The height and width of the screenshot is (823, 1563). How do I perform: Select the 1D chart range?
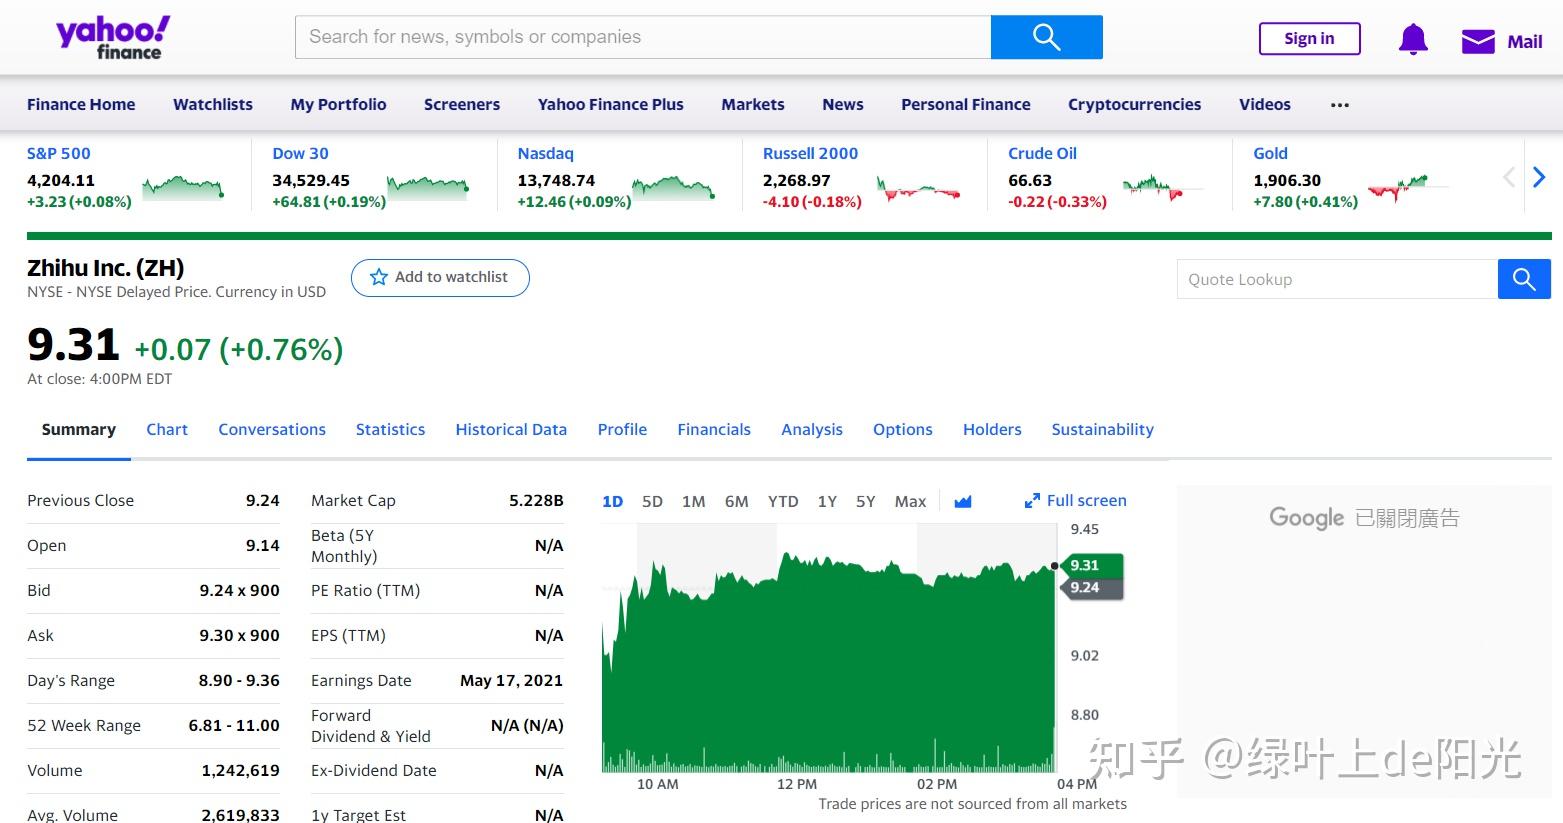click(x=613, y=501)
